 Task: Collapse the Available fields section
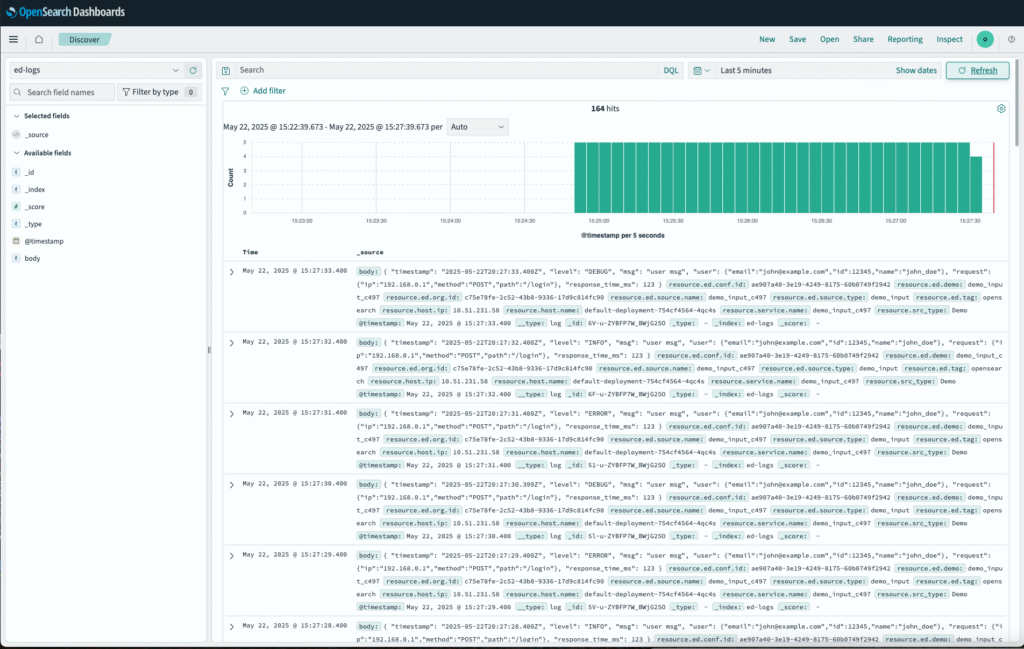(x=16, y=153)
